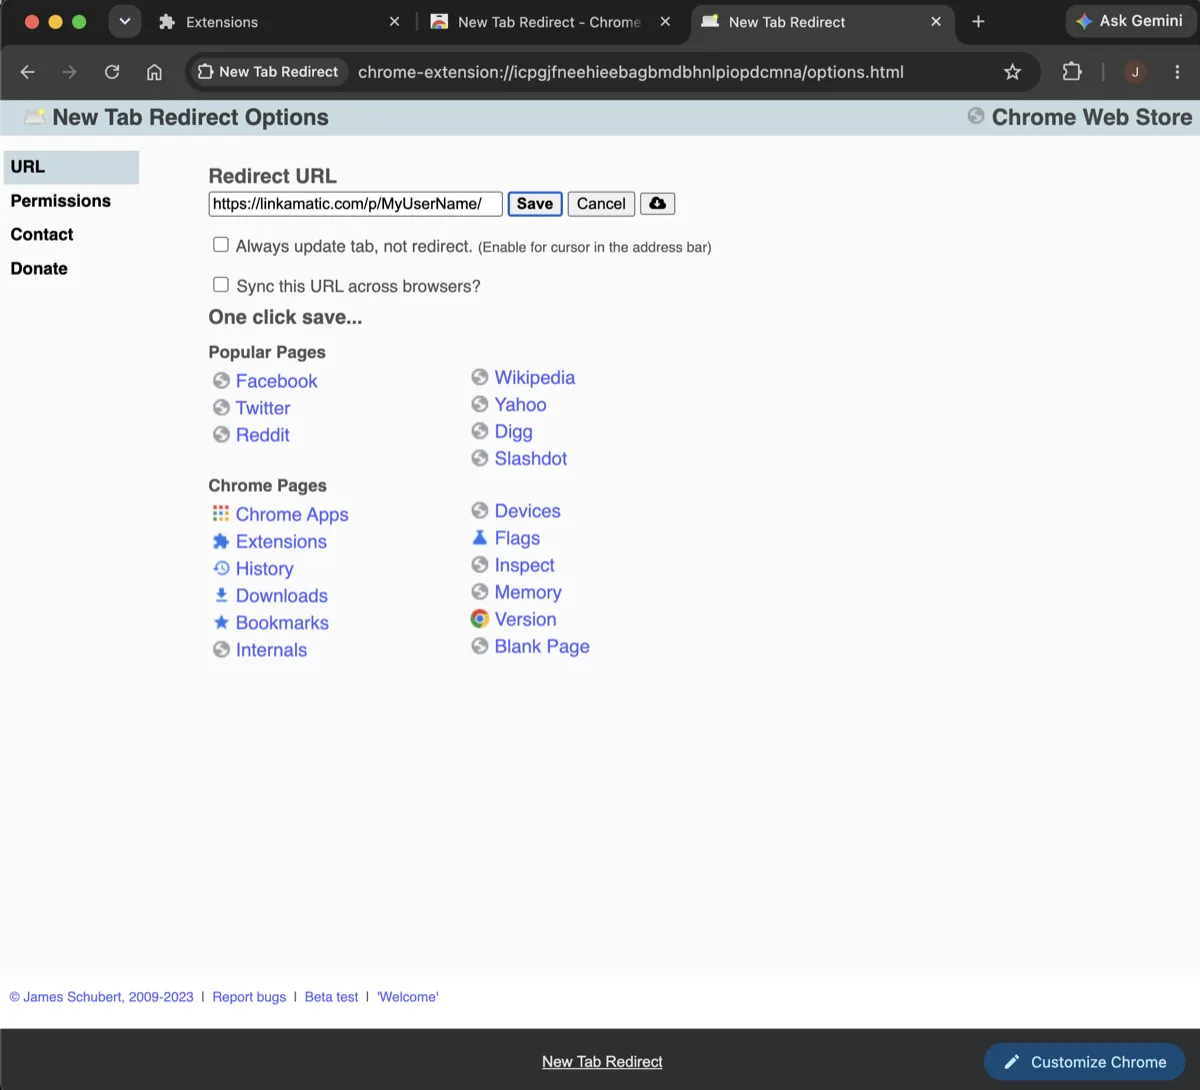
Task: Click the download arrow icon beside Downloads
Action: pos(221,595)
